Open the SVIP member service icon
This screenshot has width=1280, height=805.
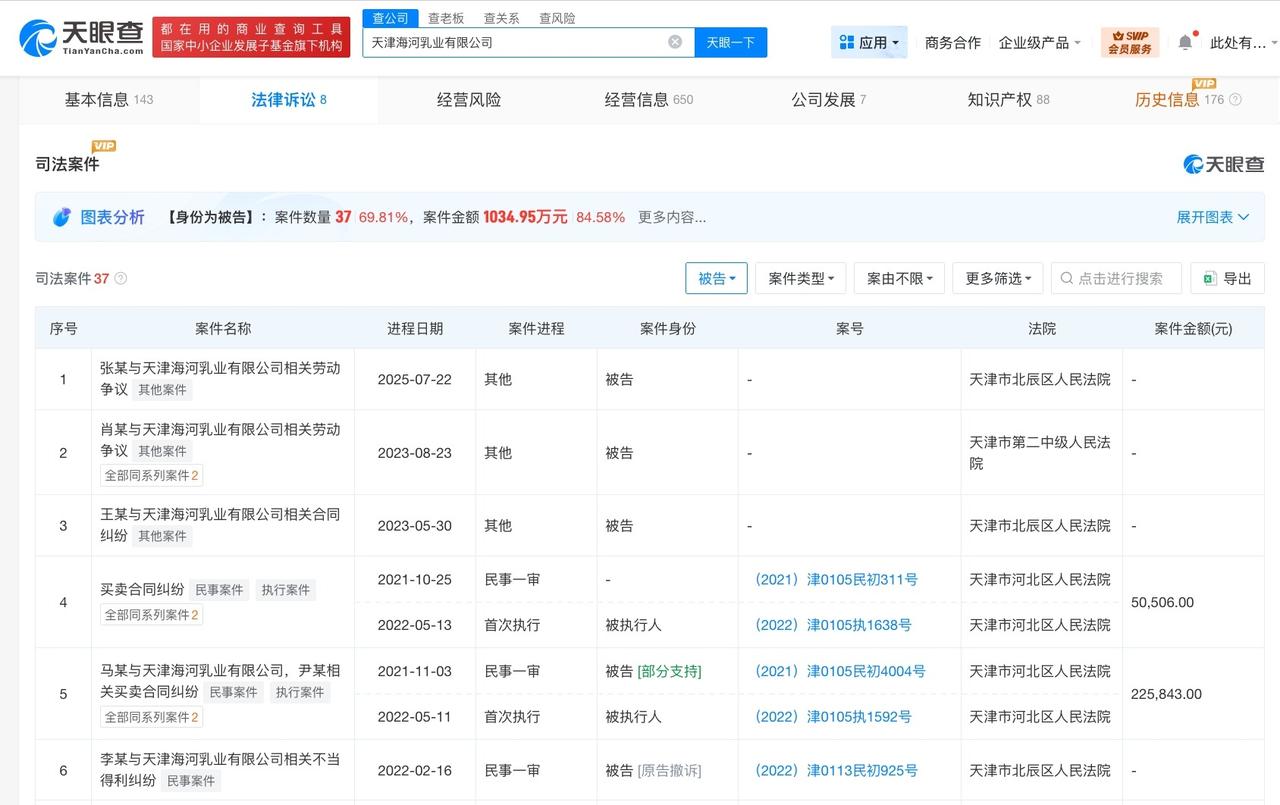(1129, 42)
